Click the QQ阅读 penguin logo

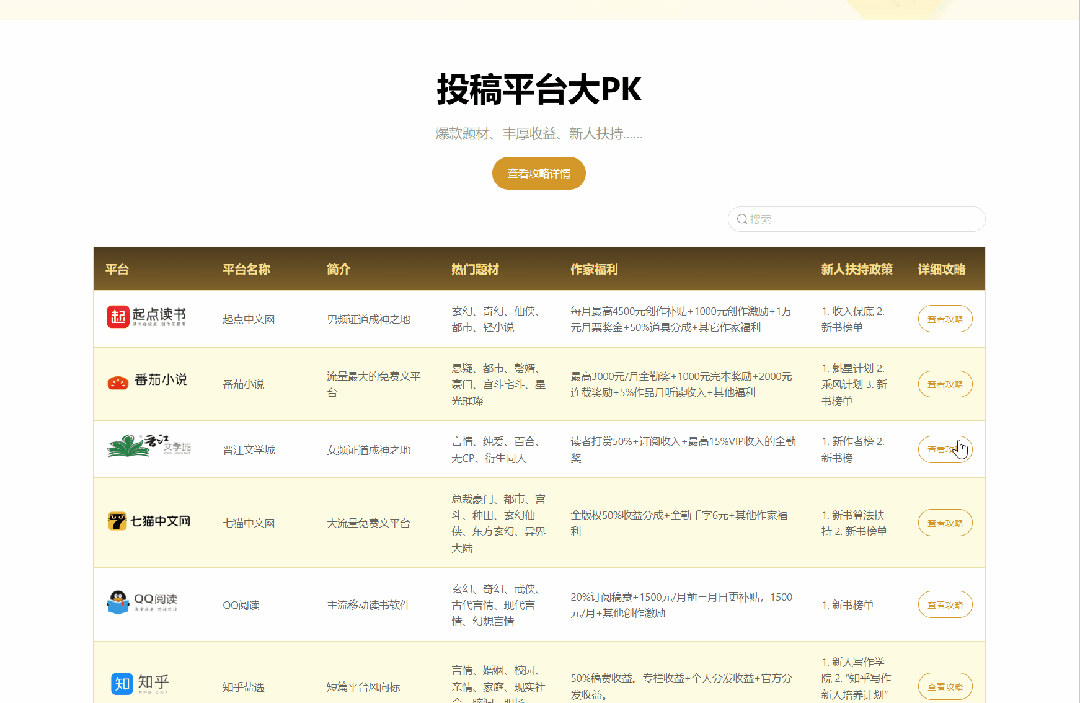[x=143, y=602]
